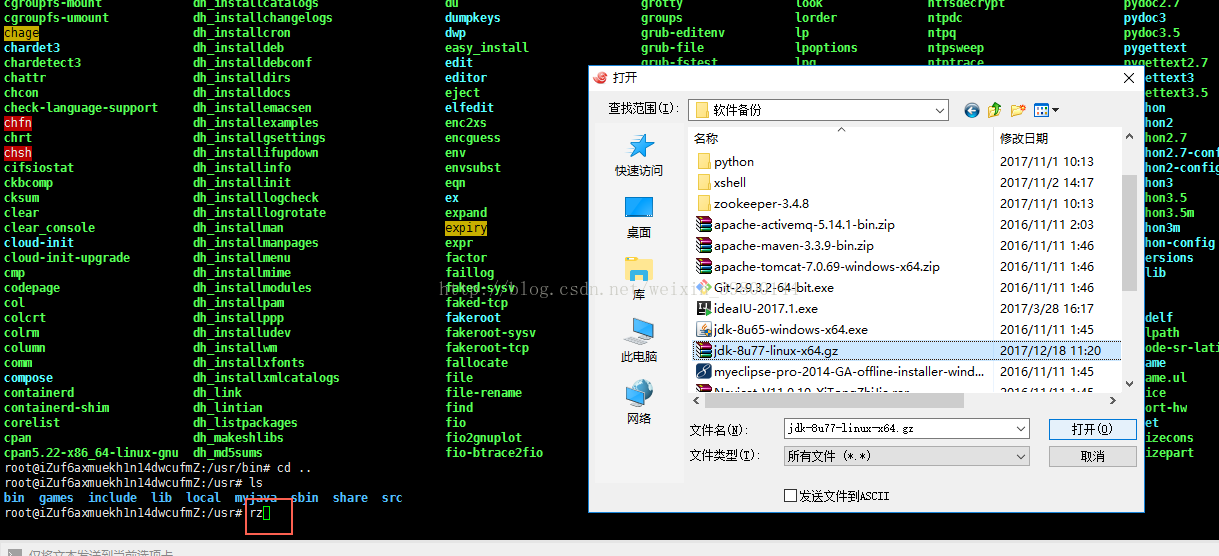The image size is (1219, 556).
Task: Select file name zookeeper-3.4.8 in list
Action: (761, 203)
